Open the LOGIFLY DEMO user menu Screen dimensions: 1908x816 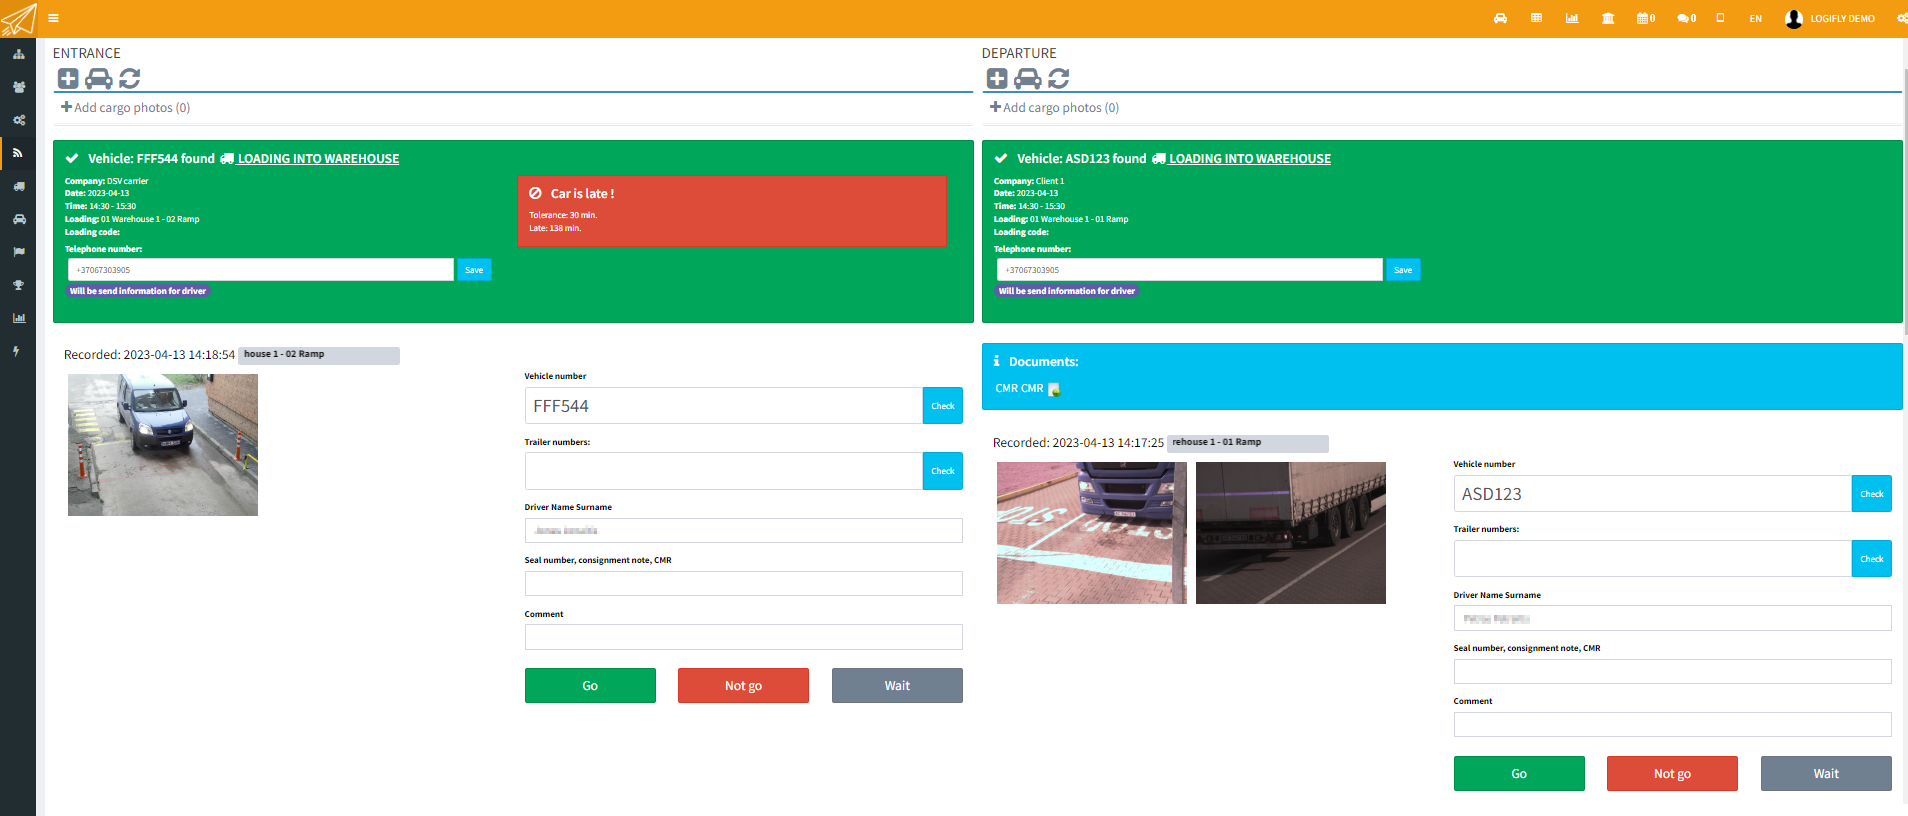[1830, 18]
